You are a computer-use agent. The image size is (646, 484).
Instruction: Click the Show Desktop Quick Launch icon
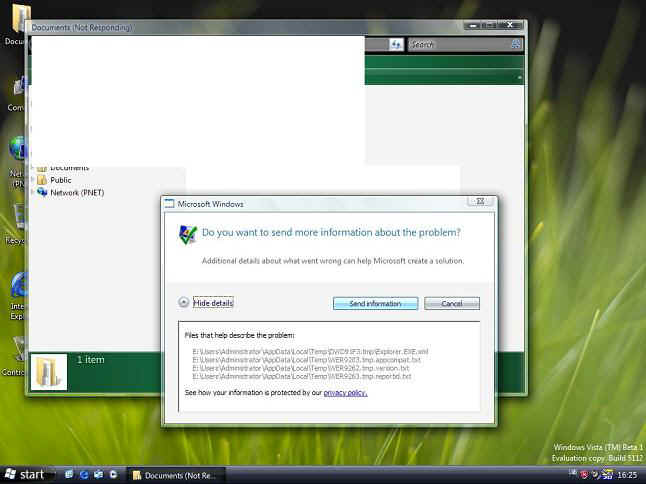tap(68, 474)
